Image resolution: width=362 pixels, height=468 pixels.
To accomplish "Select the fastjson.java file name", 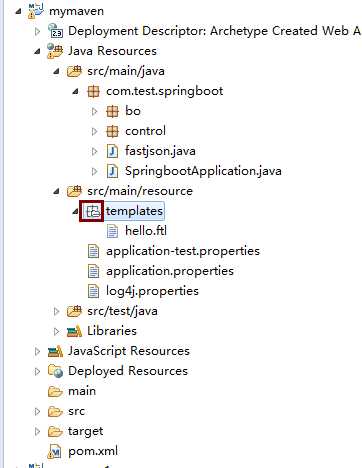I will (160, 151).
